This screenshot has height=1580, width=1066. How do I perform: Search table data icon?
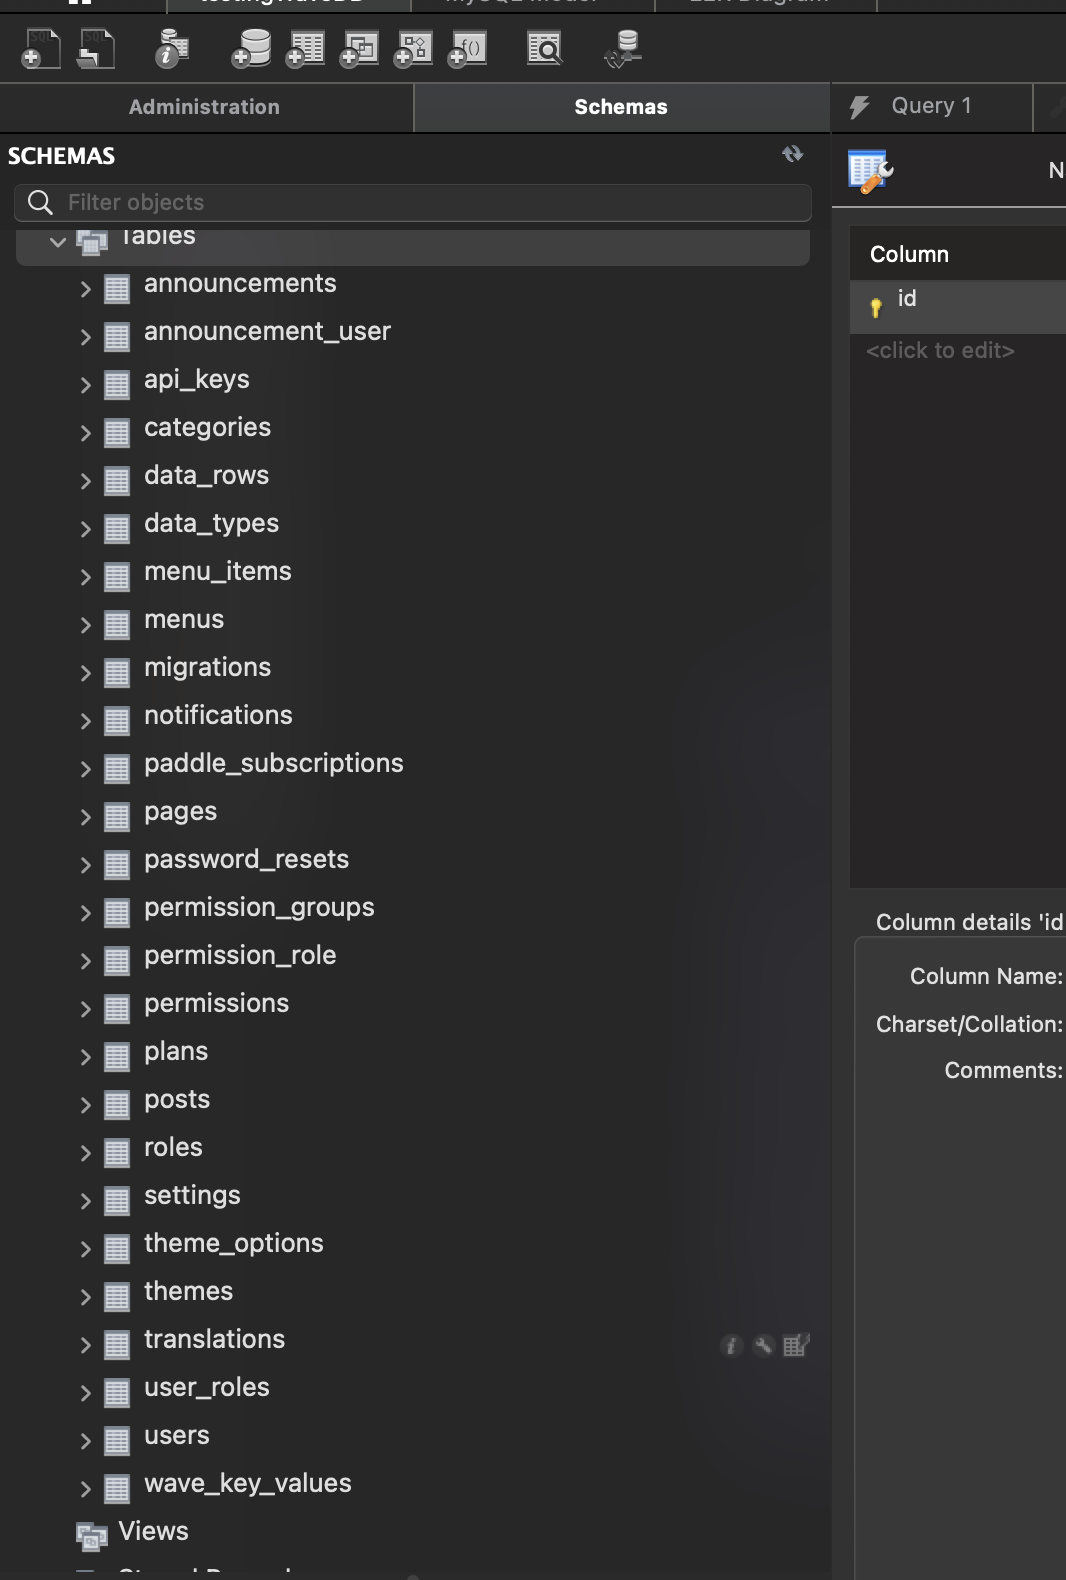[545, 48]
